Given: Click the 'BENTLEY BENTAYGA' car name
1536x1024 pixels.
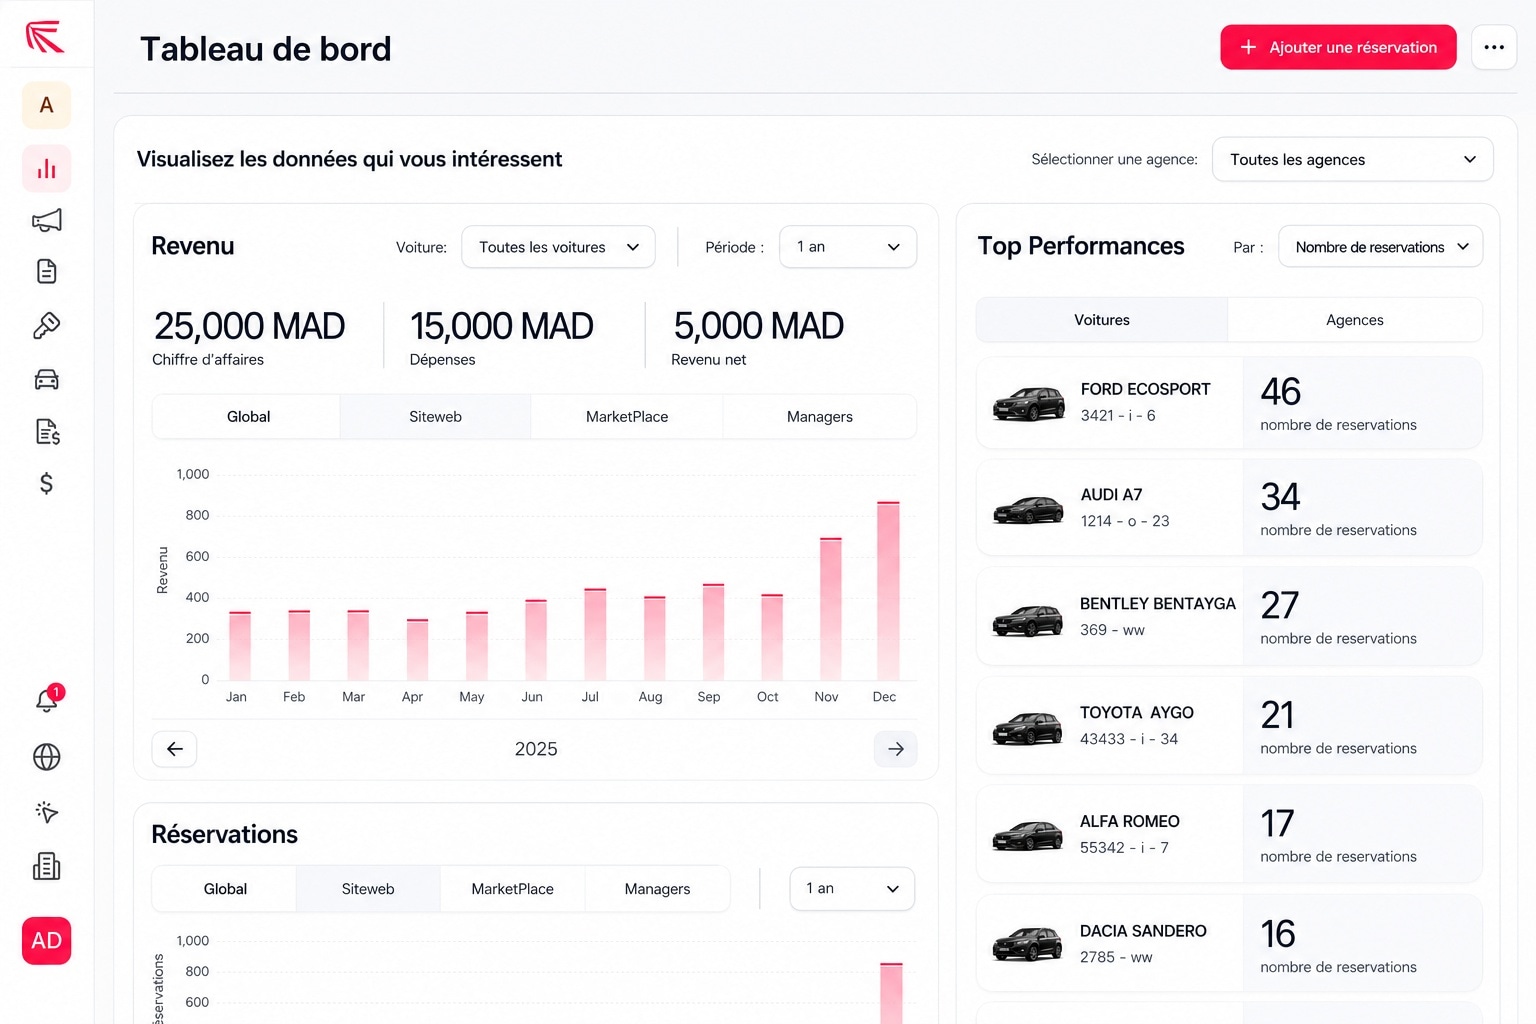Looking at the screenshot, I should click(x=1158, y=604).
